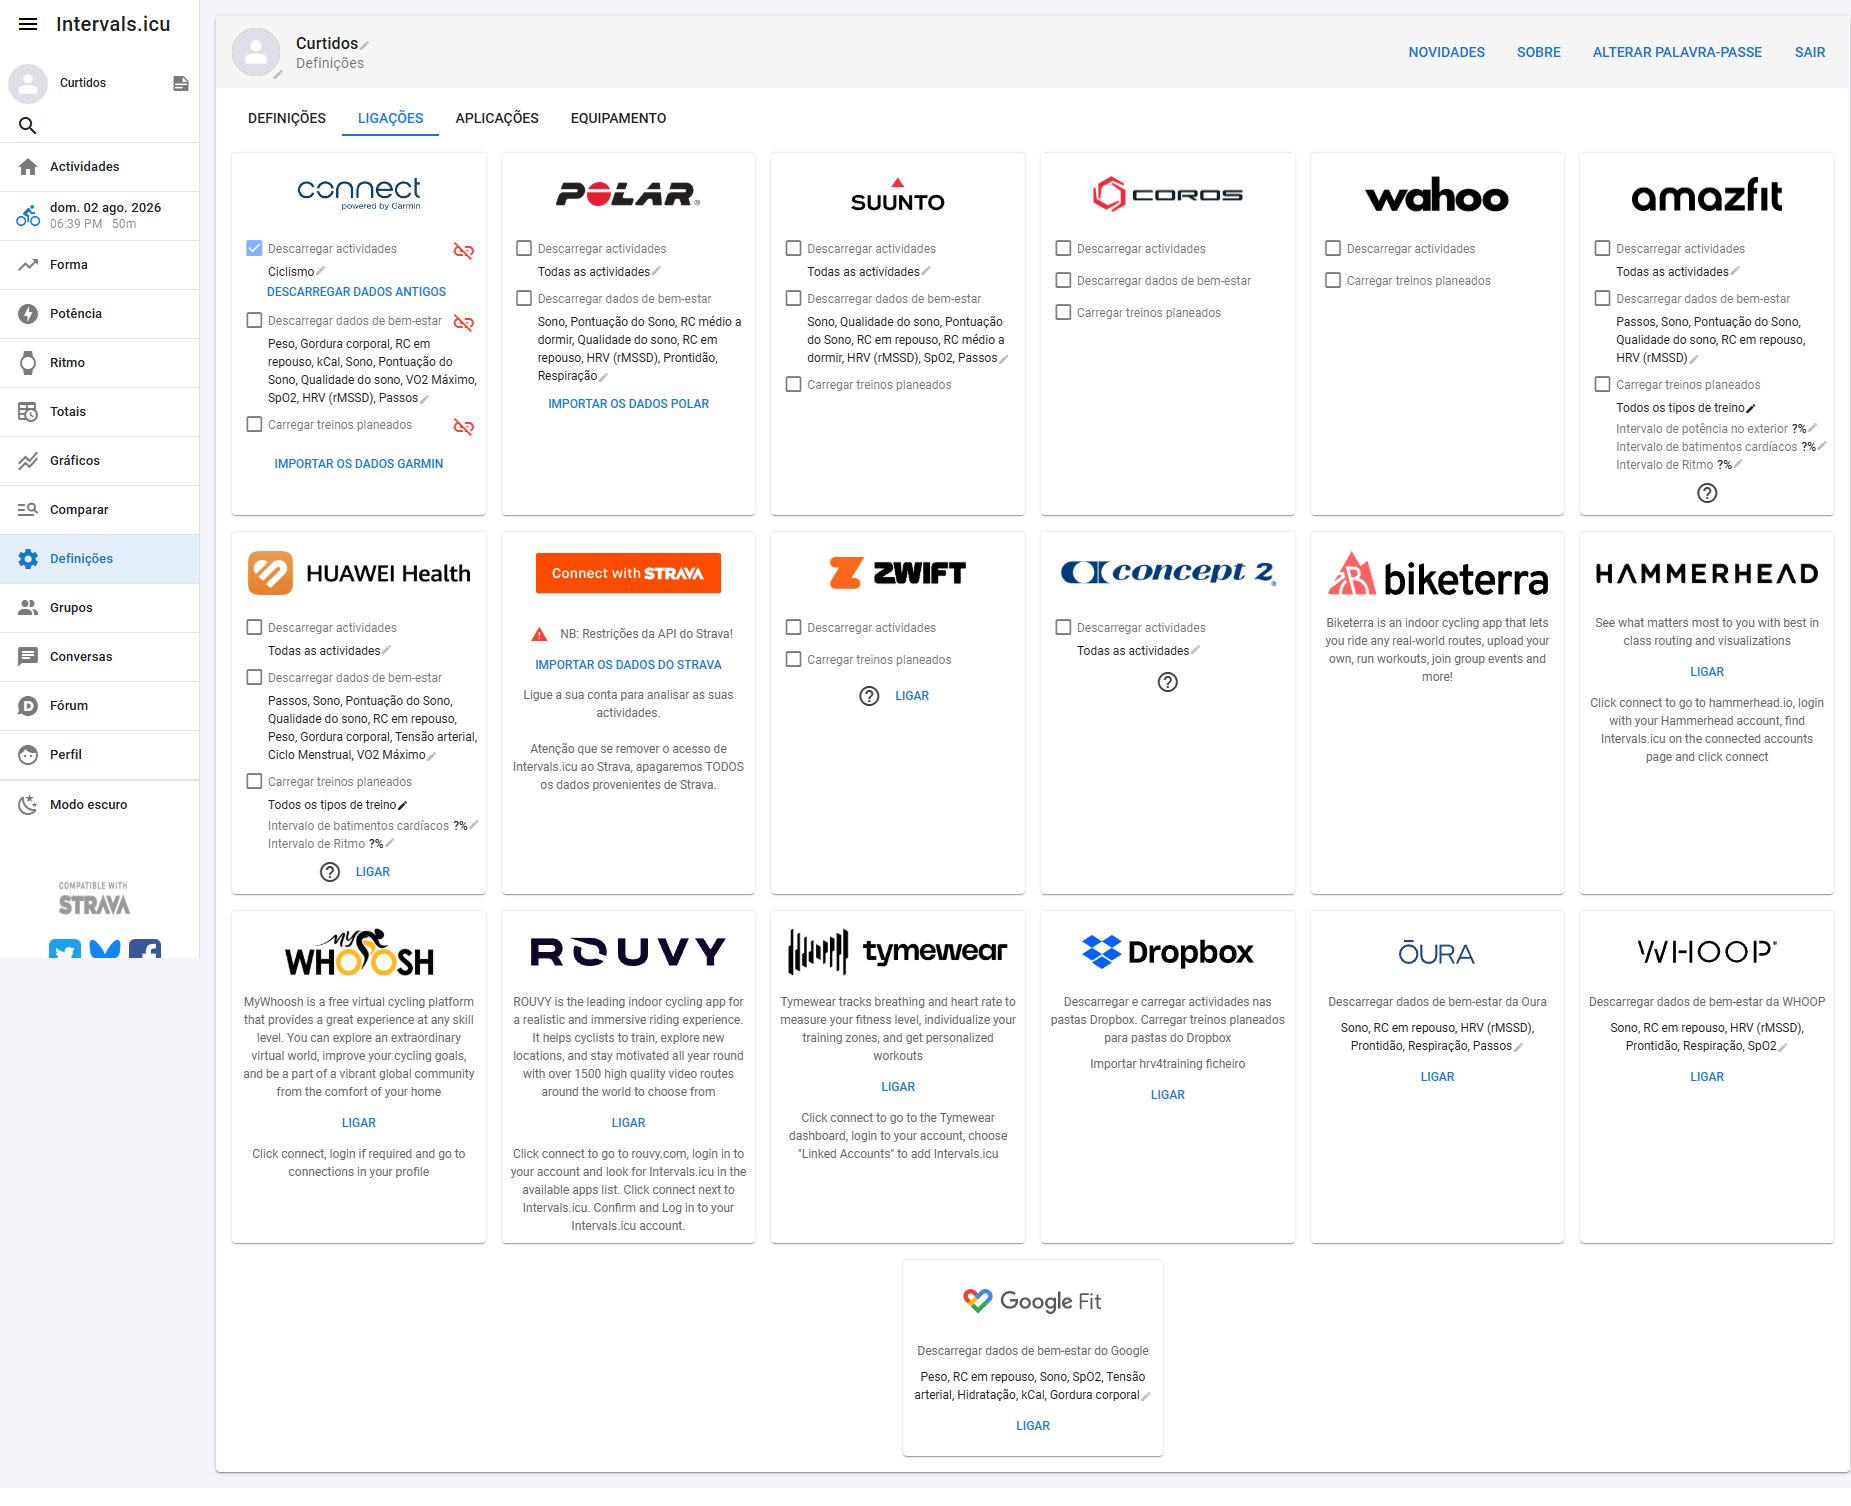
Task: Click LIGAR under Google Fit
Action: (1033, 1426)
